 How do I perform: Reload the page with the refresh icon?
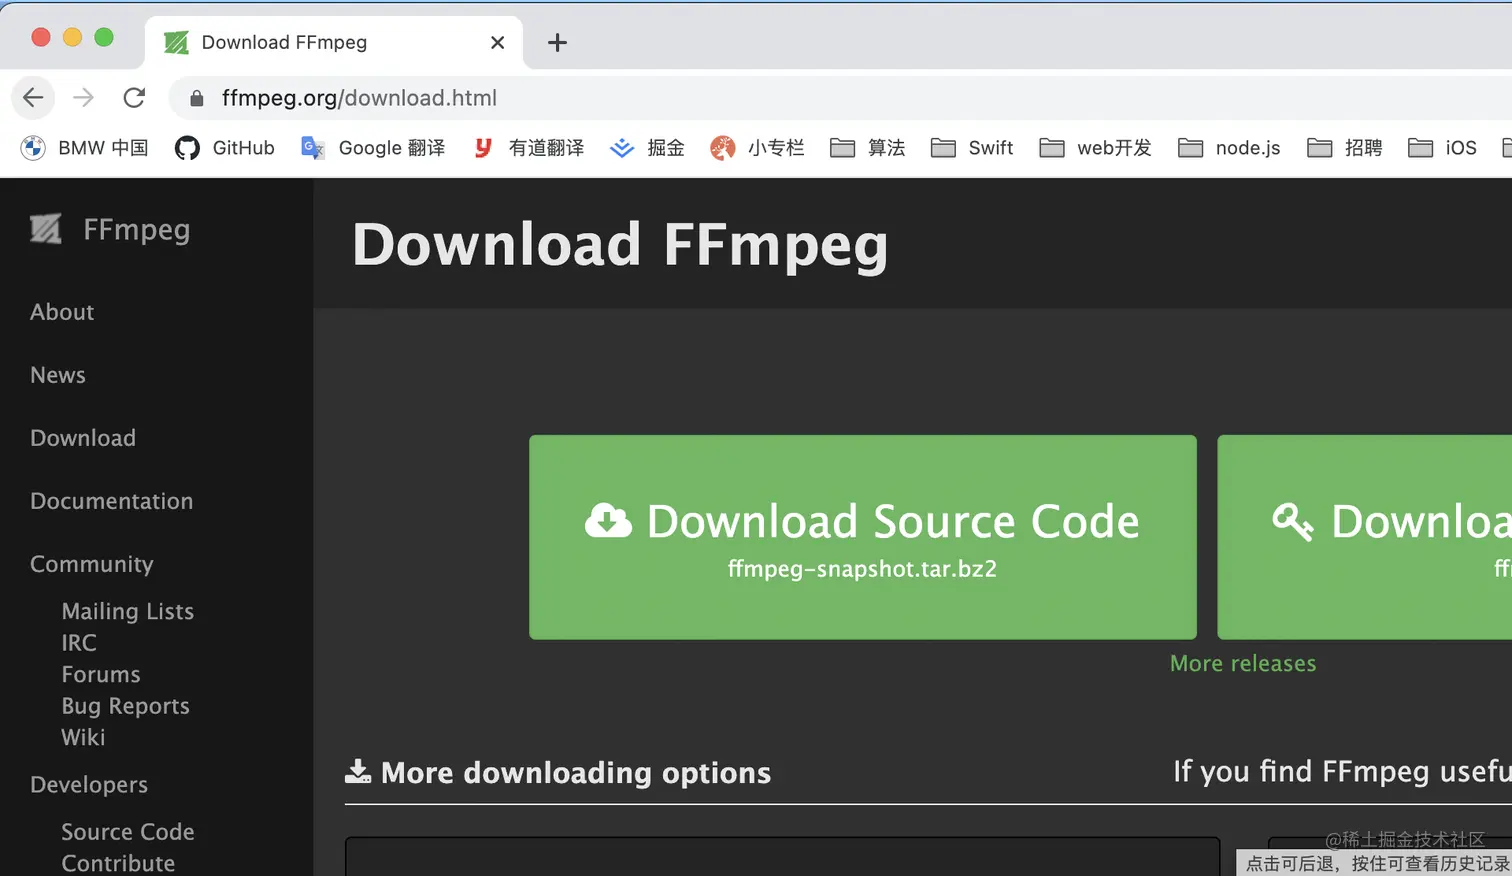134,97
